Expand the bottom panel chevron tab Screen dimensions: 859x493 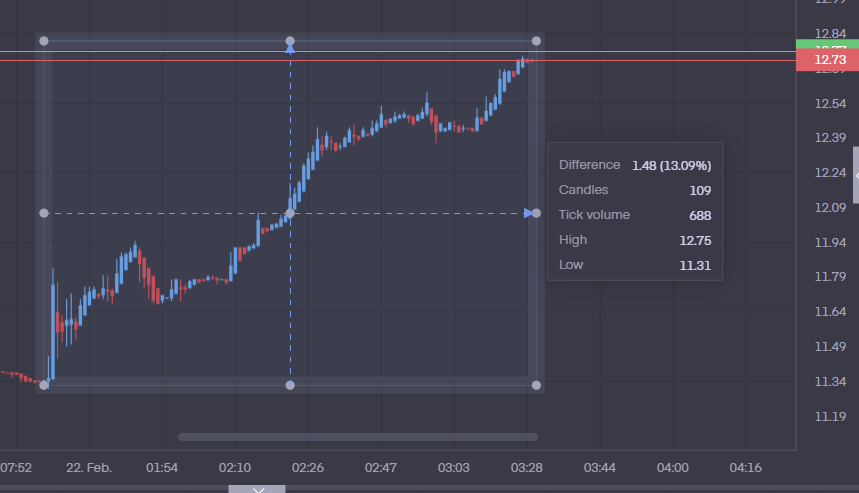tap(257, 489)
